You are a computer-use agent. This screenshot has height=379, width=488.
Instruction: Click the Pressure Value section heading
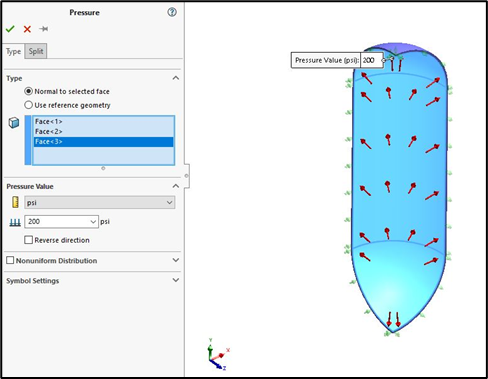30,186
